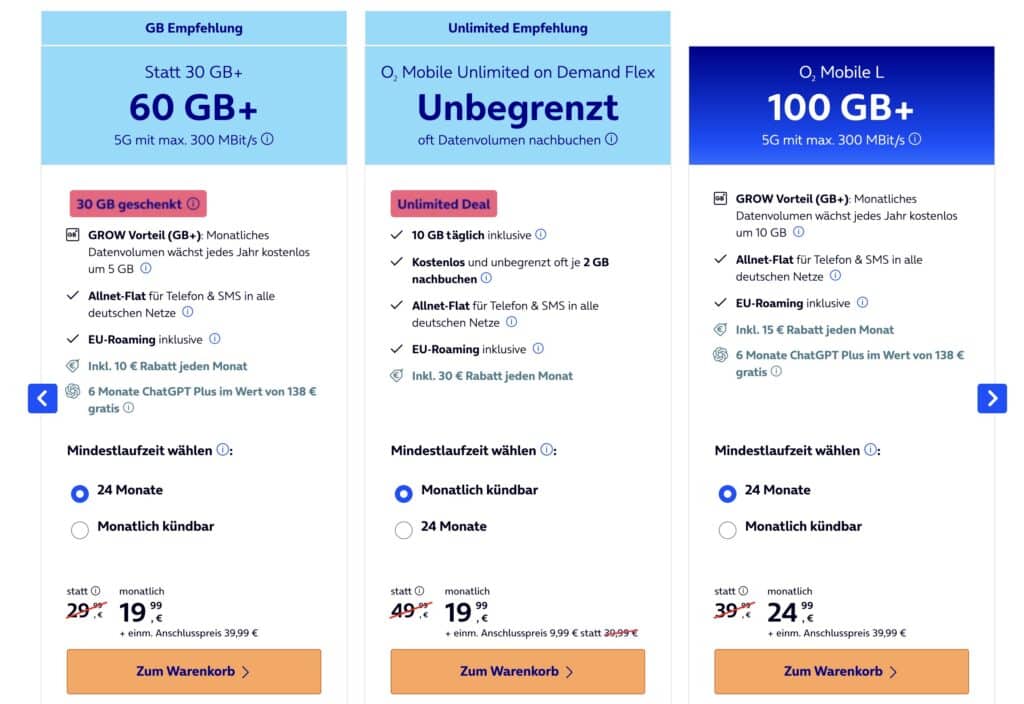This screenshot has height=704, width=1024.
Task: Click info icon next to 30 GB geschenkt
Action: coord(193,204)
